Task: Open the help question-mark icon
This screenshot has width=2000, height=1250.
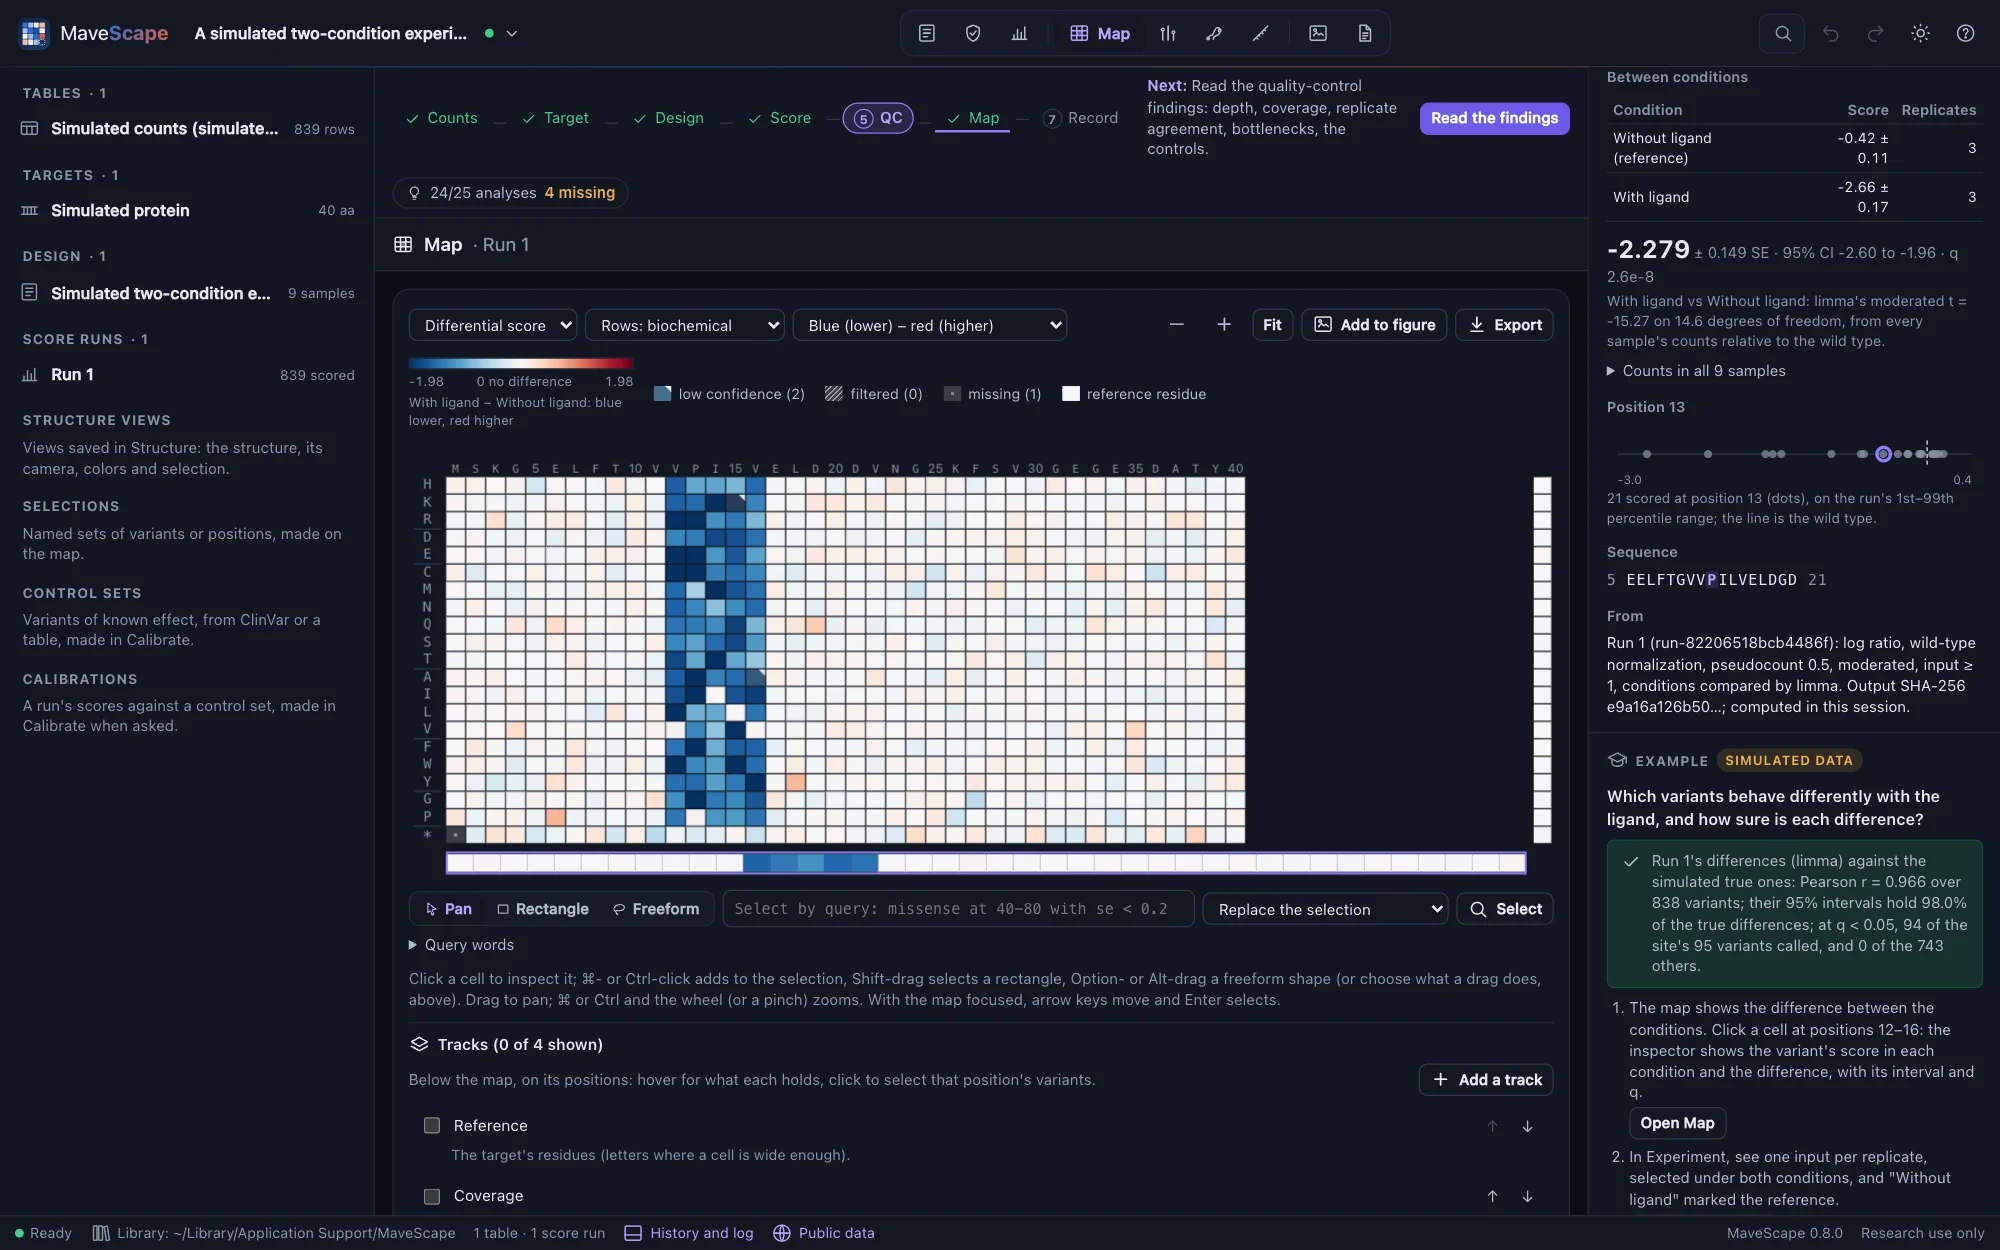Action: (1965, 33)
